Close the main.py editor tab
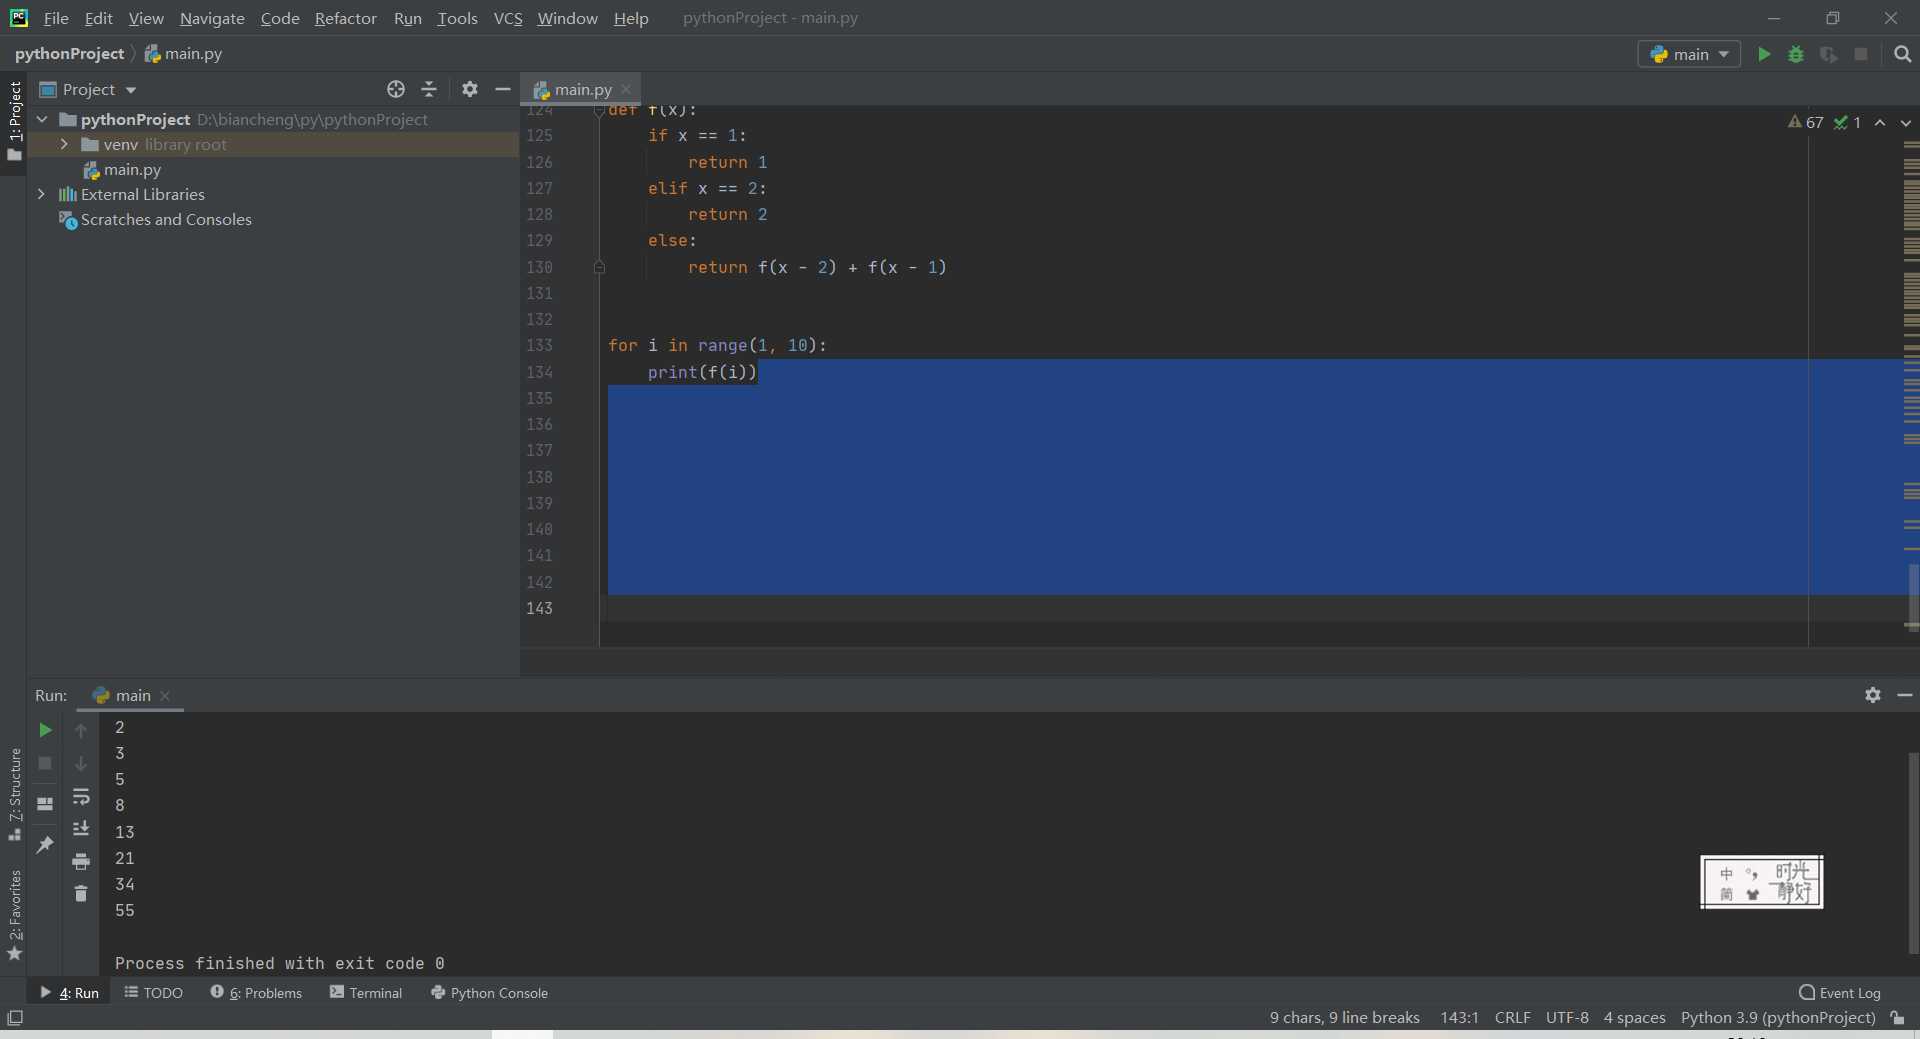This screenshot has width=1920, height=1039. [x=626, y=89]
